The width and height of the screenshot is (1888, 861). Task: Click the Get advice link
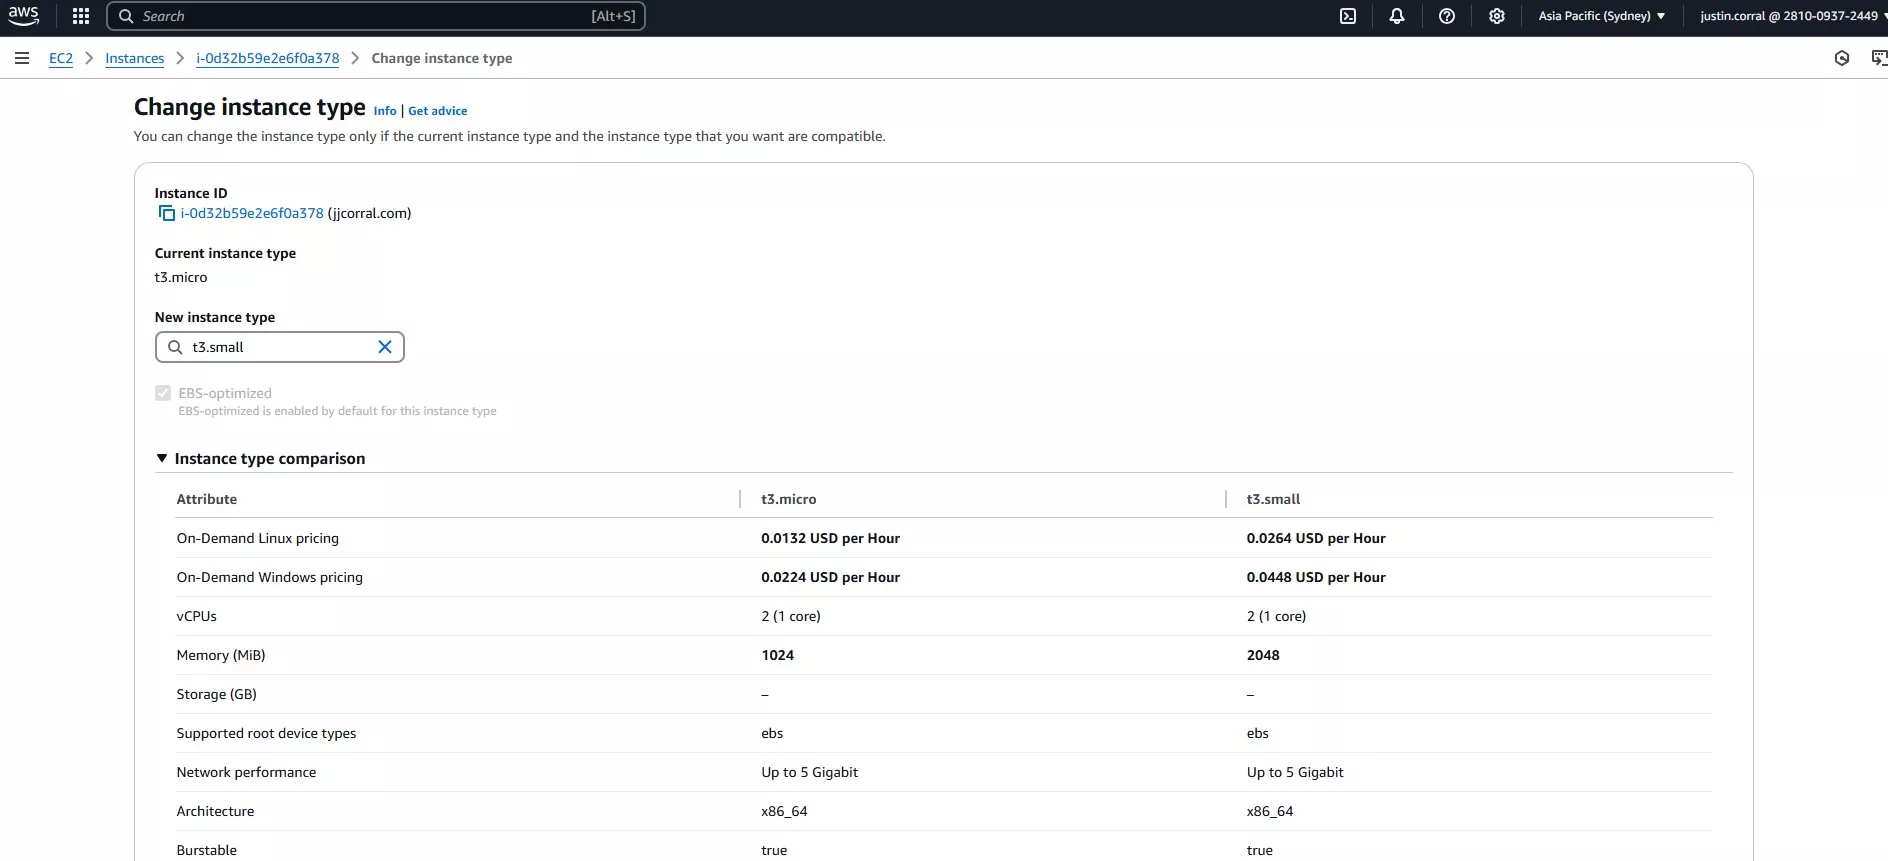coord(437,111)
